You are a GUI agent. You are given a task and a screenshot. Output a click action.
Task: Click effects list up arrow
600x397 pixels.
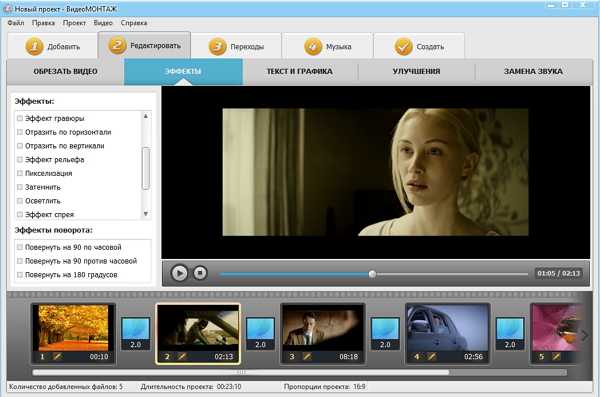145,116
